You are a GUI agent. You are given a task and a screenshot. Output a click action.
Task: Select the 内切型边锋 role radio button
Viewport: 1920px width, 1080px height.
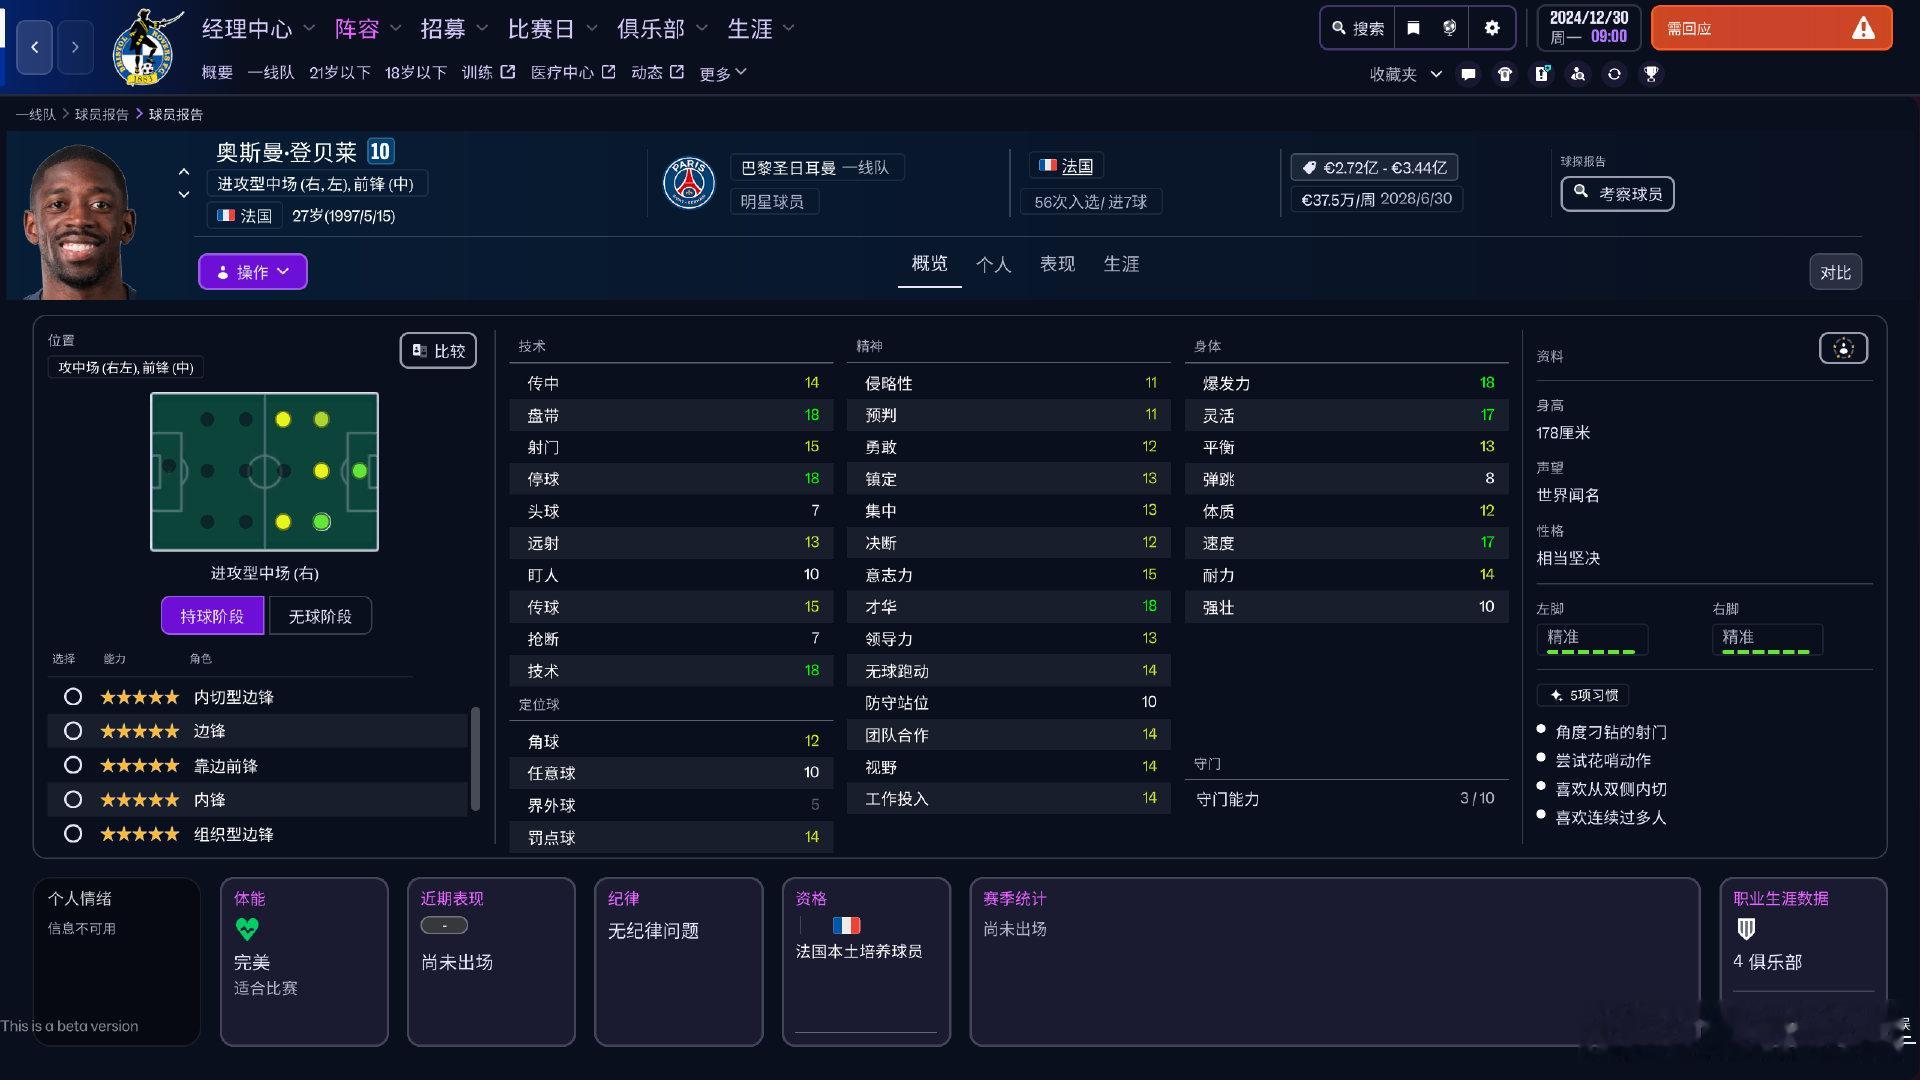(x=73, y=697)
